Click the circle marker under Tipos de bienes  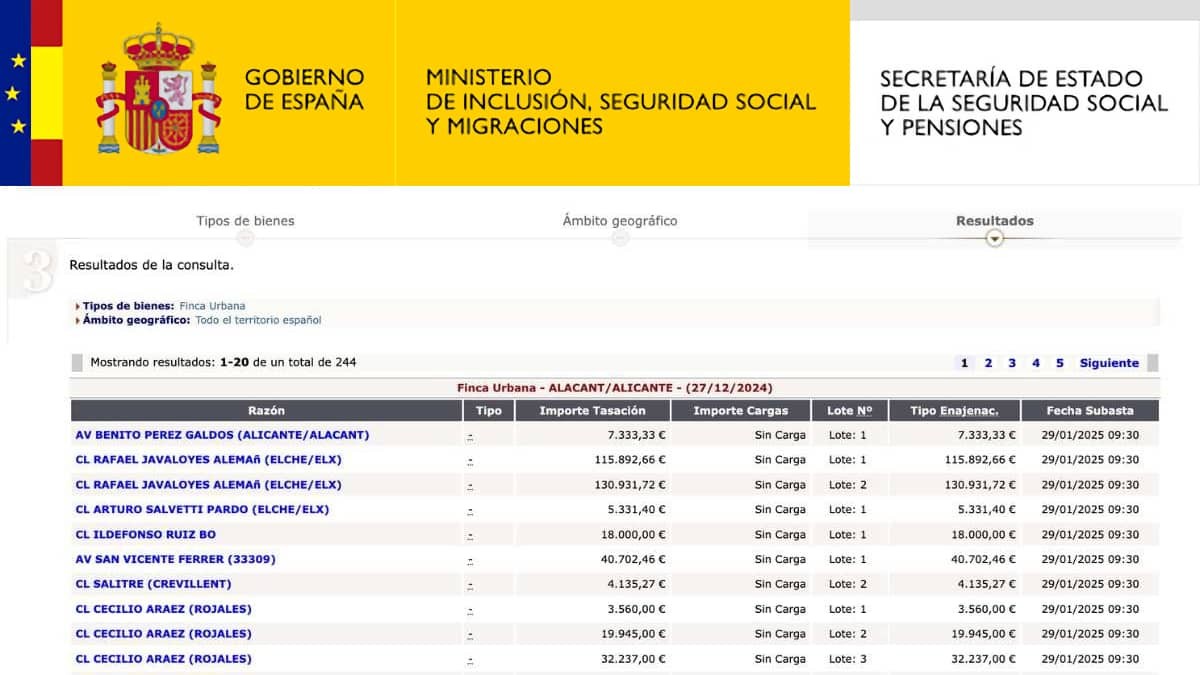point(245,238)
